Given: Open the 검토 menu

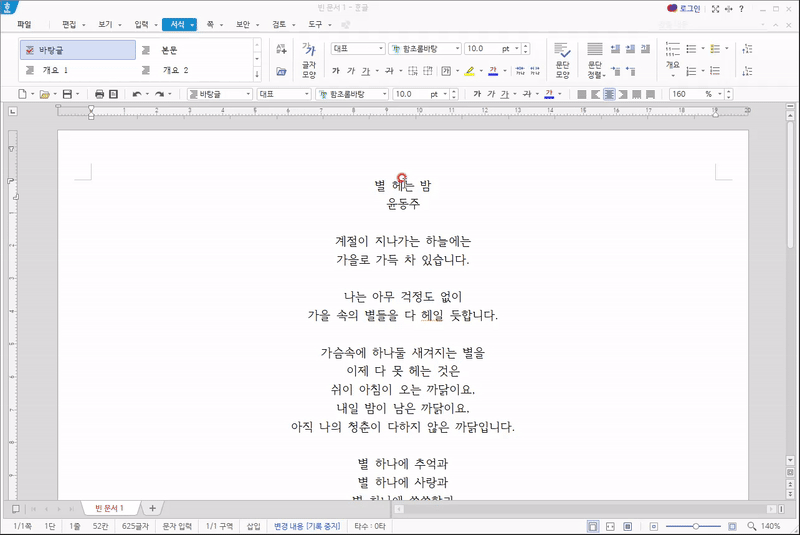Looking at the screenshot, I should coord(279,24).
